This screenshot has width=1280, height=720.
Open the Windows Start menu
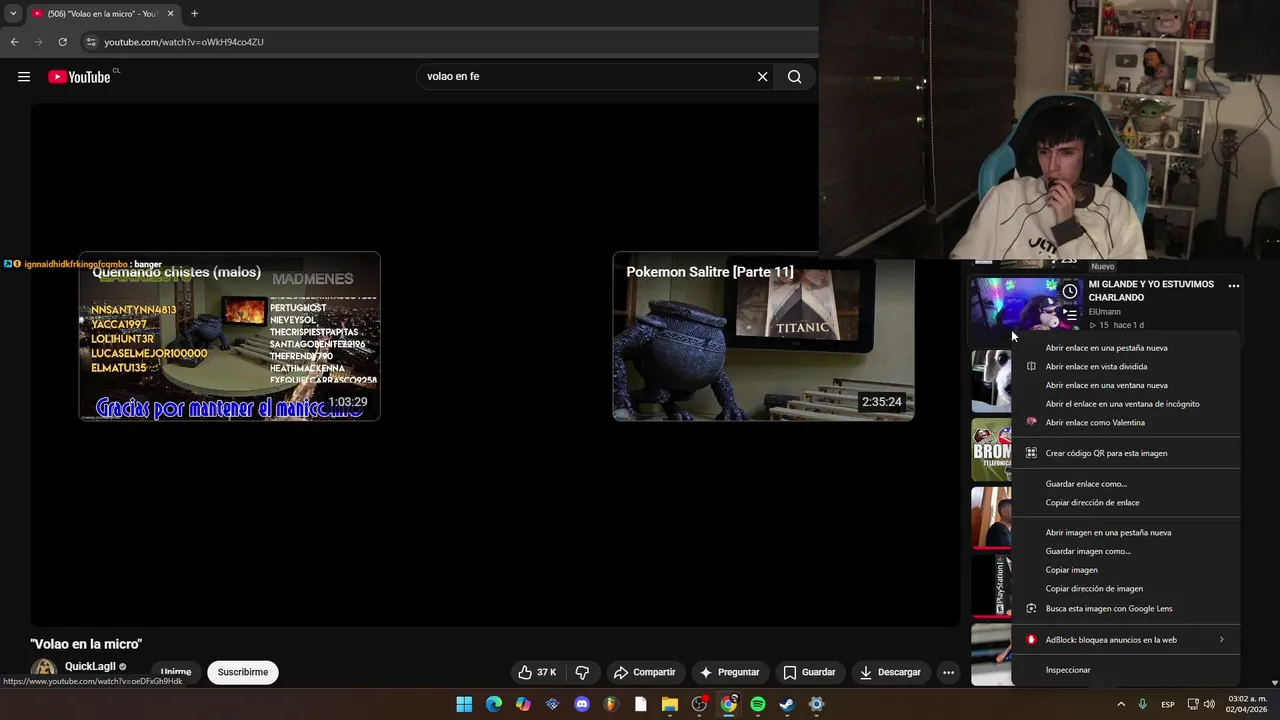(464, 704)
